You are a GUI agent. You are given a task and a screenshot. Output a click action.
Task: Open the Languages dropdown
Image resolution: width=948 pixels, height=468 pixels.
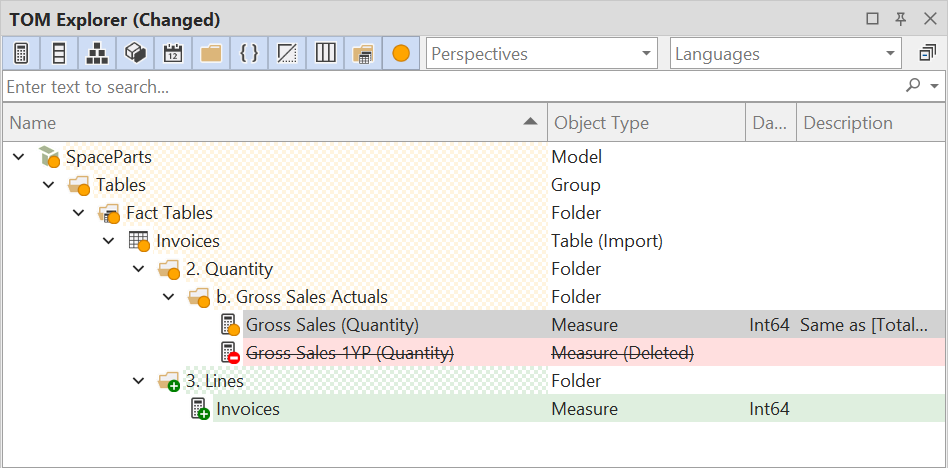click(786, 54)
